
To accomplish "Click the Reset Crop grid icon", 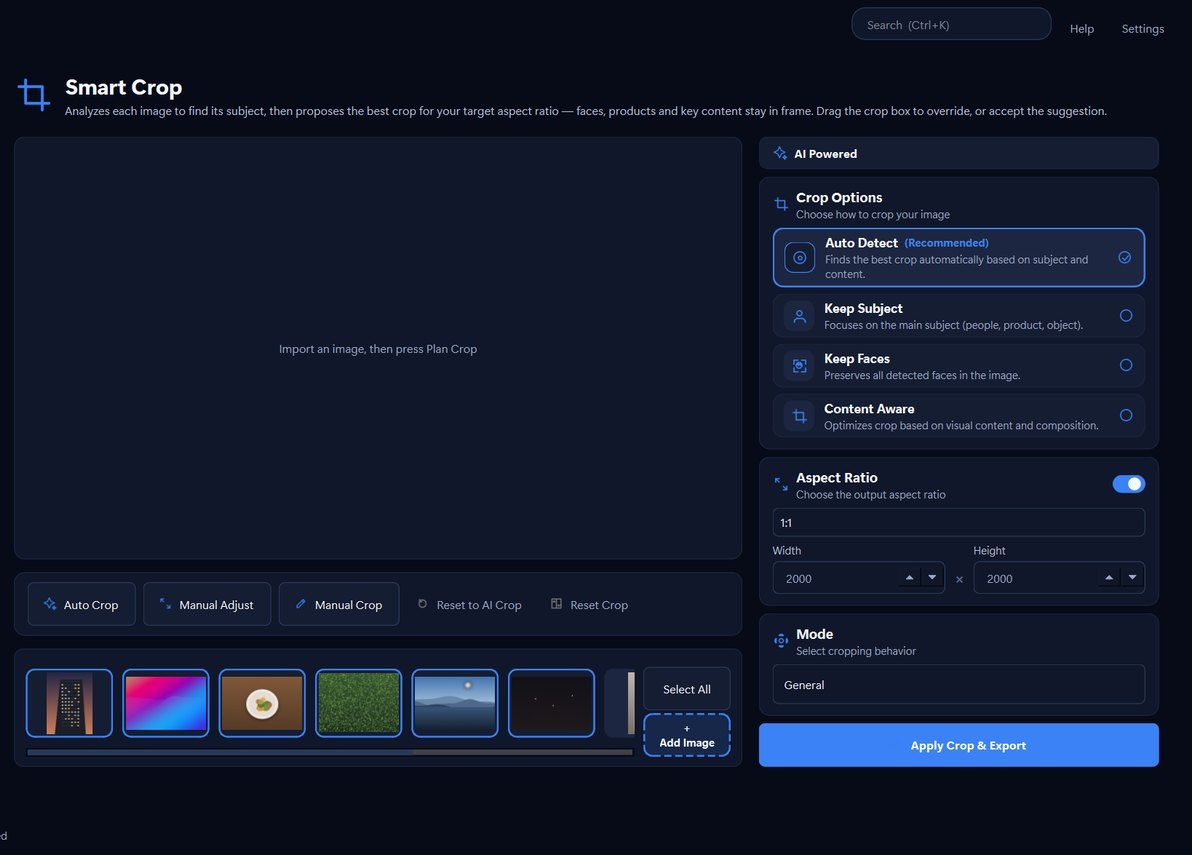I will click(556, 604).
